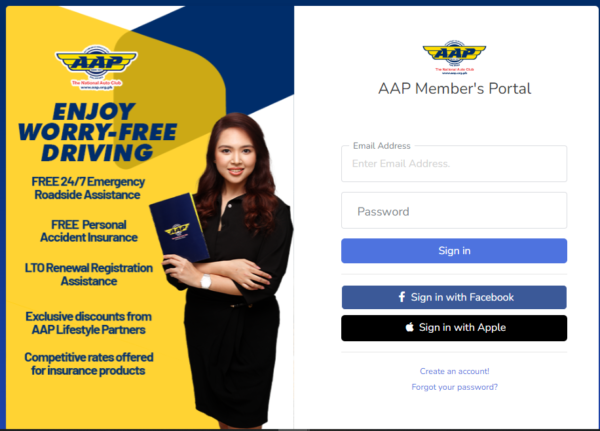
Task: Open Forgot your password link
Action: [x=454, y=387]
